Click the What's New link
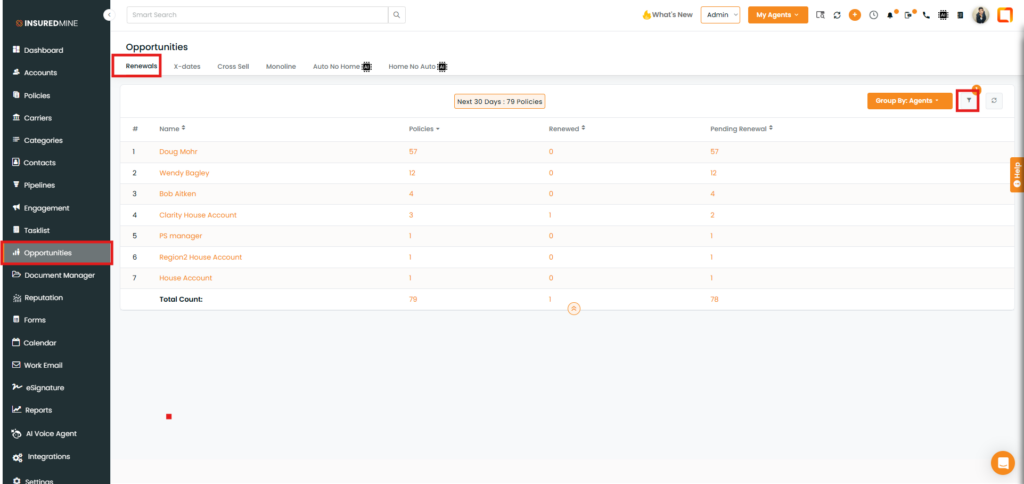Screen dimensions: 1024x484 coord(667,15)
